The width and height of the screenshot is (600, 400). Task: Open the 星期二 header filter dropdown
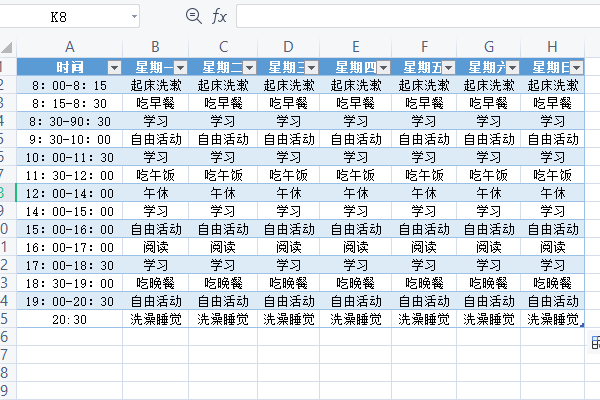249,68
